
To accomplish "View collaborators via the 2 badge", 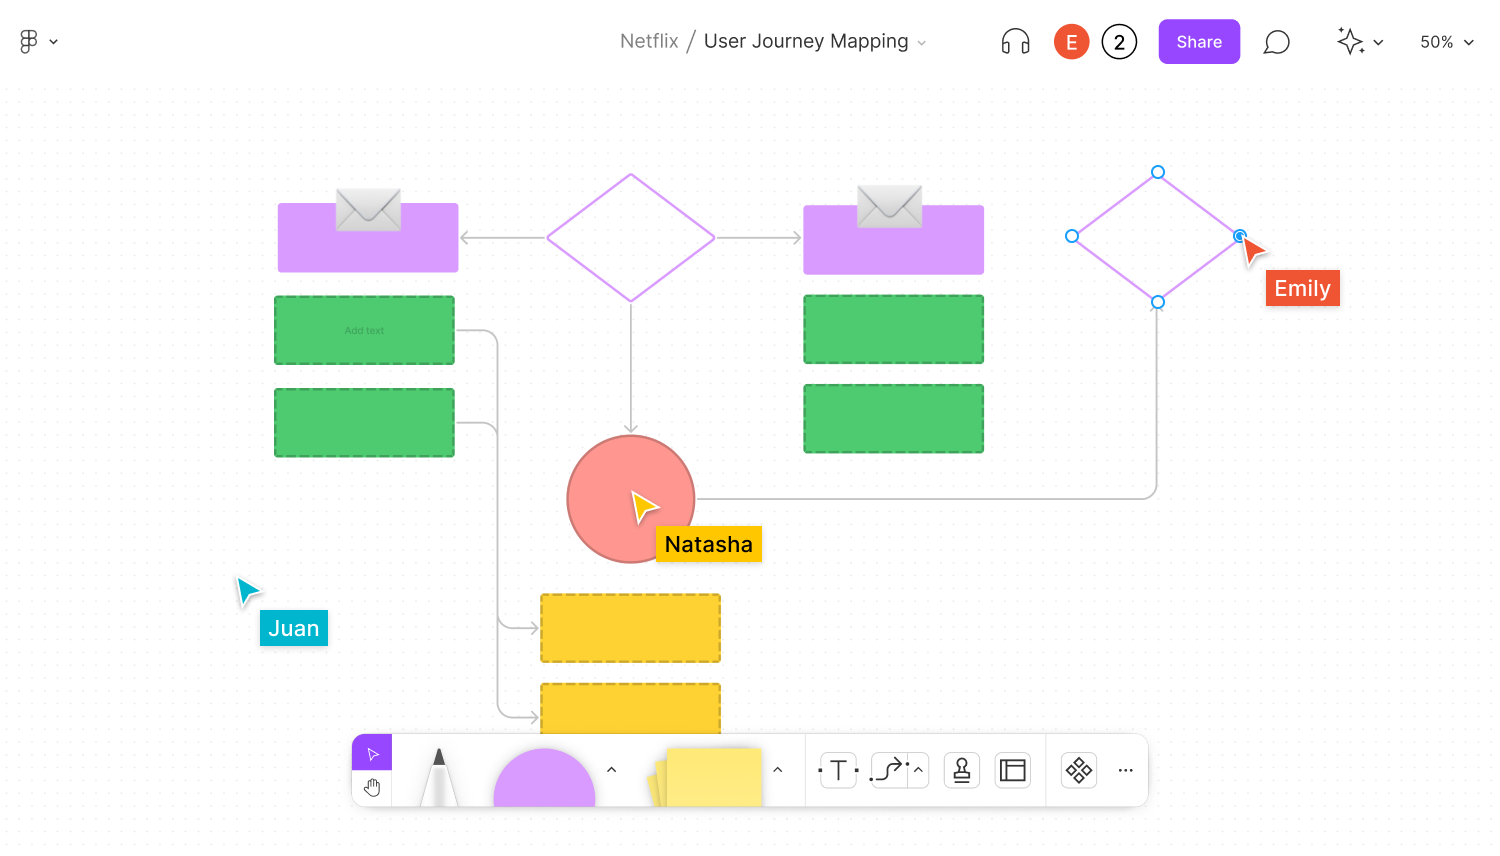I will pos(1119,41).
